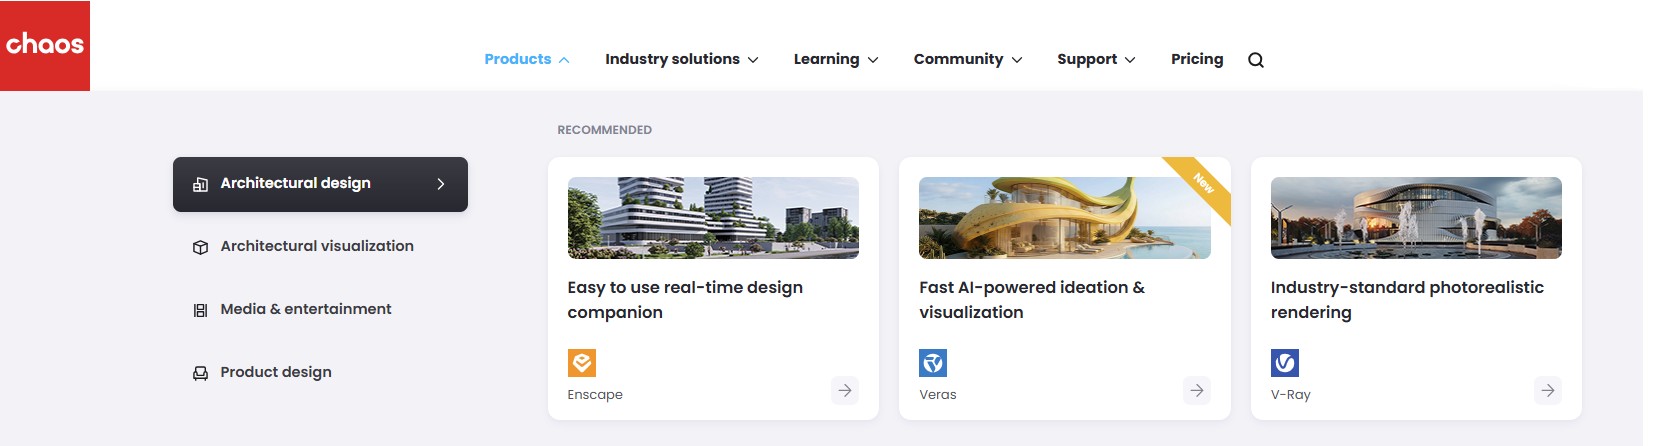Select Architectural design category

point(320,184)
